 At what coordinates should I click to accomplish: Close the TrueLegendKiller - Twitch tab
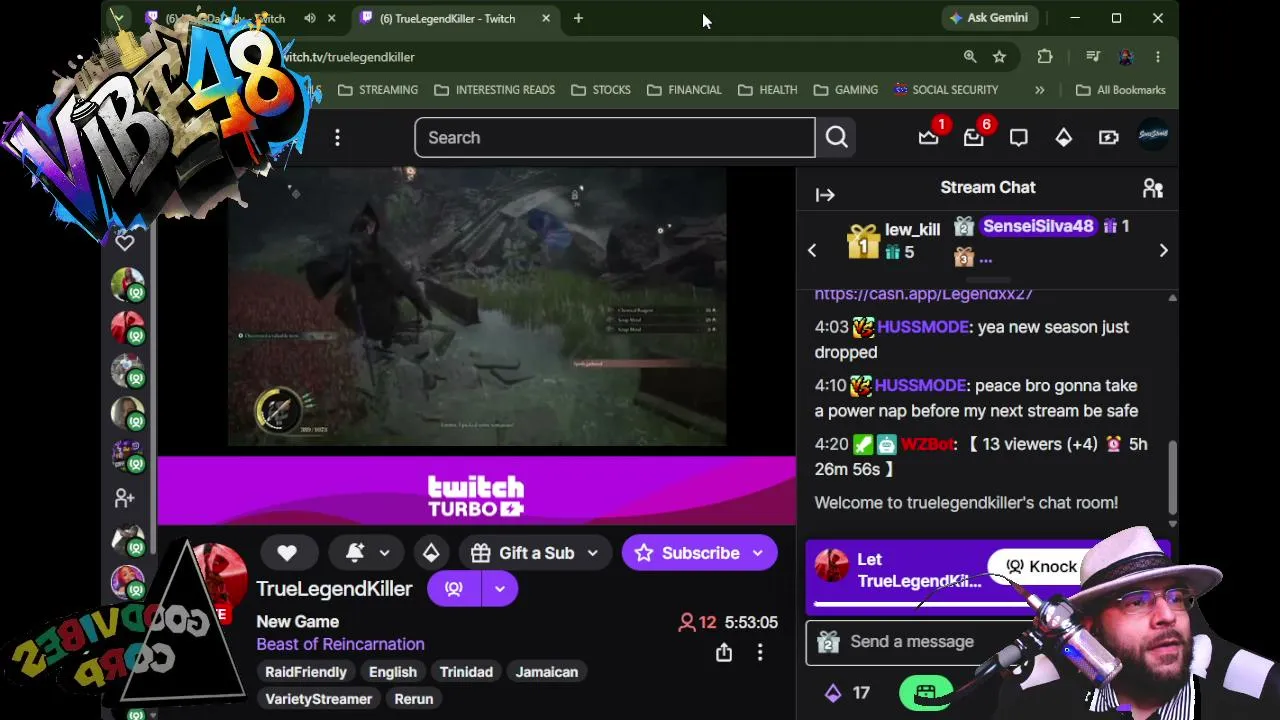click(546, 18)
